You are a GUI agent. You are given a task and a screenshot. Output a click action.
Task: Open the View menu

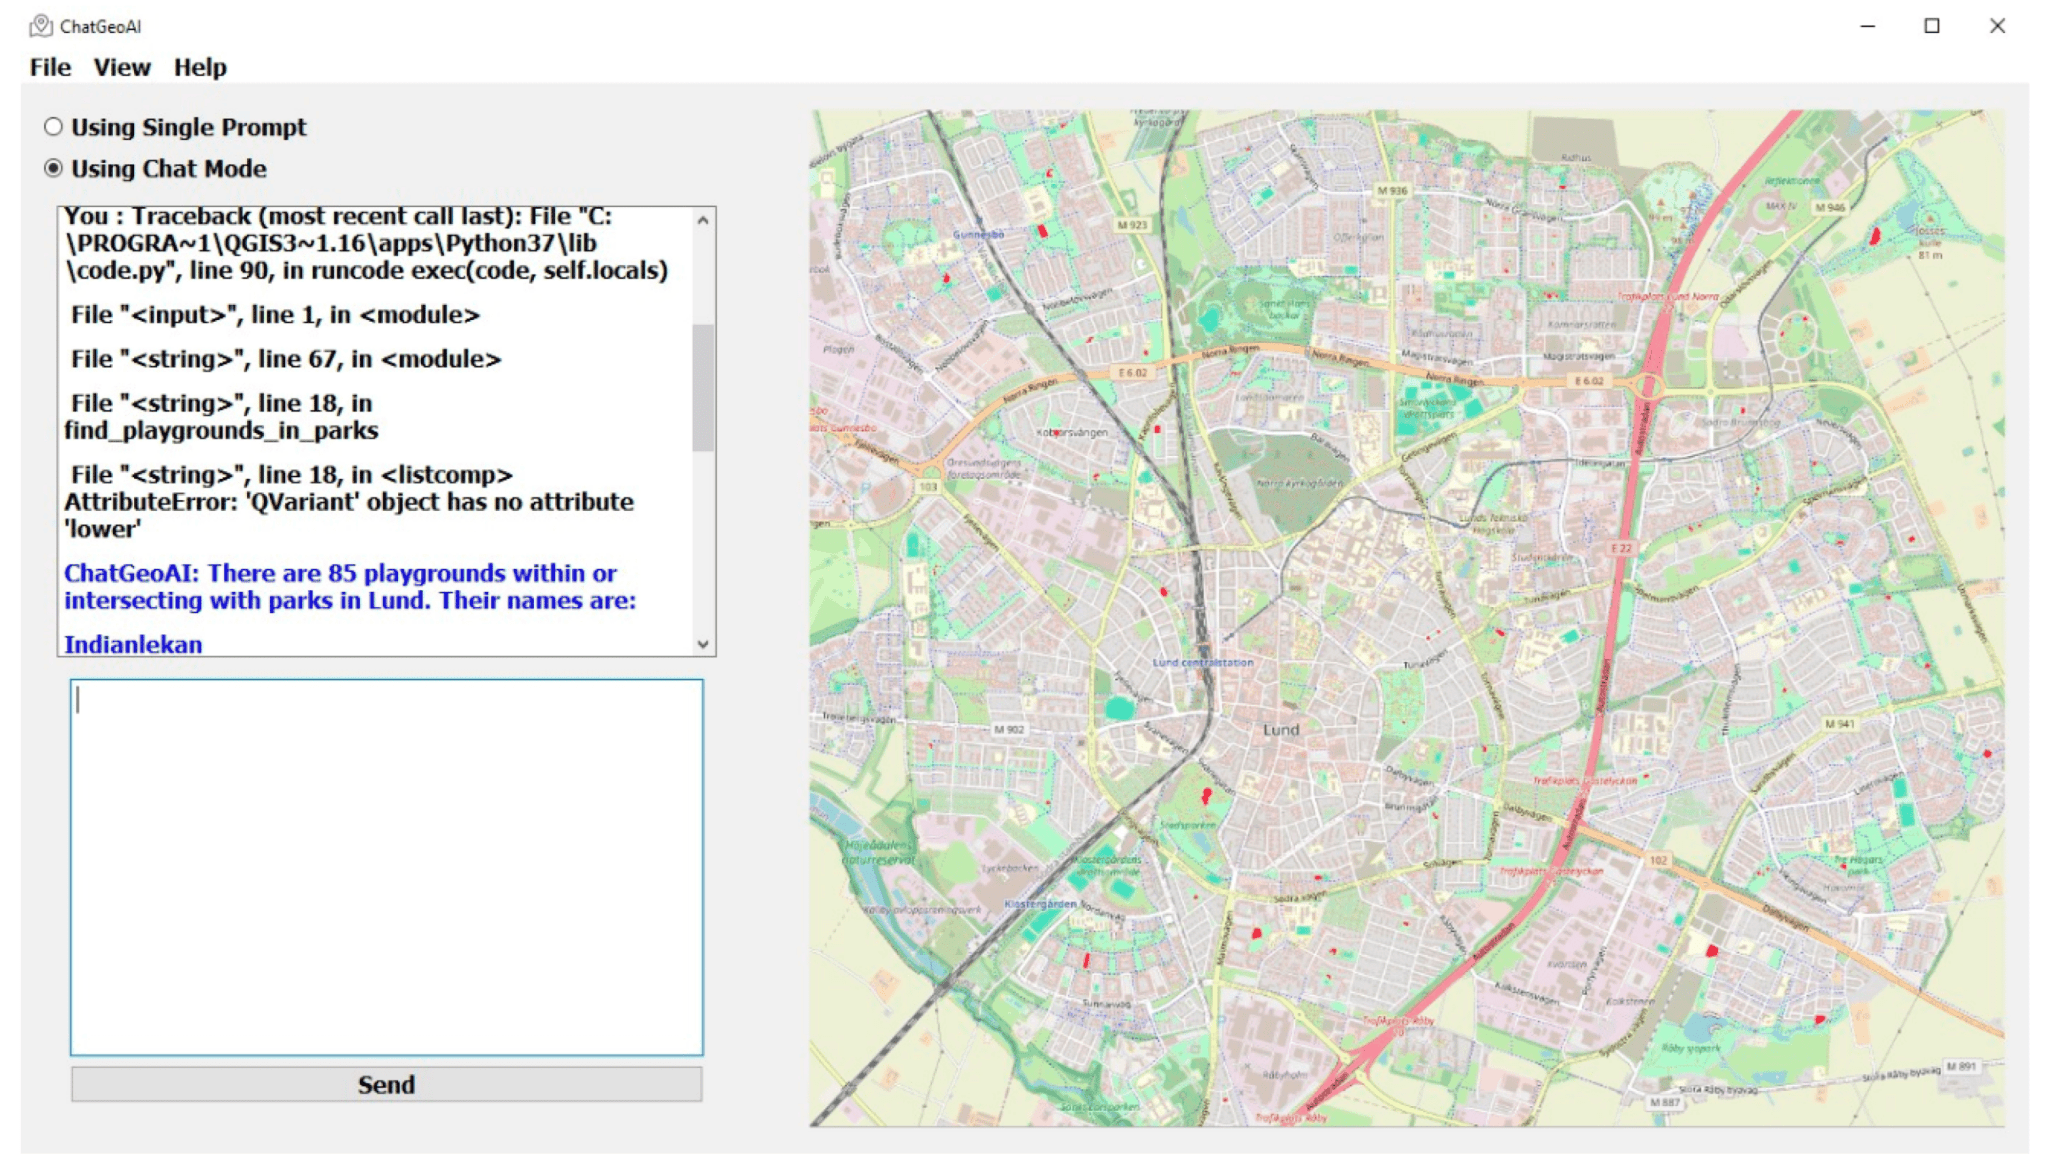pyautogui.click(x=121, y=67)
